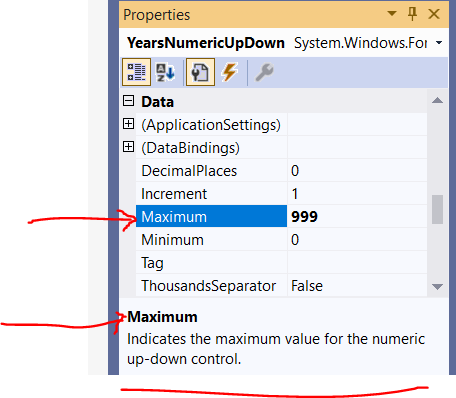Select the (DataBindings) label
Viewport: 456px width, 398px height.
[x=190, y=148]
